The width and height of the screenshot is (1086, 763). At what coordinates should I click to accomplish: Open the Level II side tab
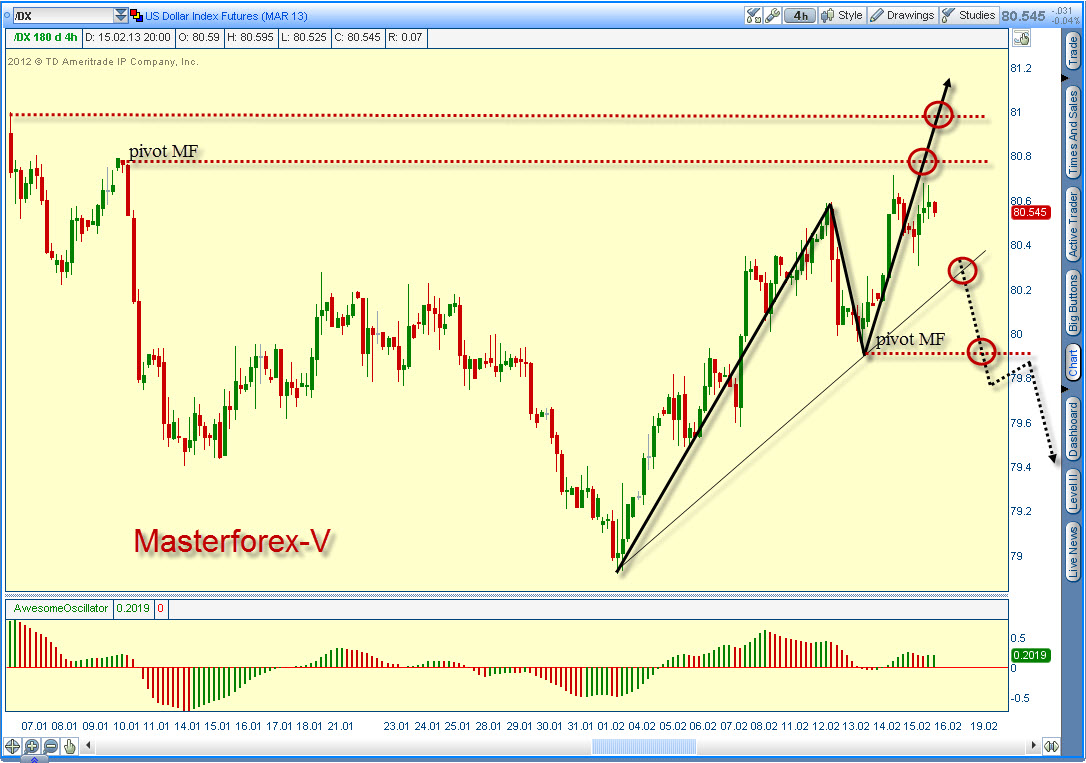pyautogui.click(x=1073, y=492)
